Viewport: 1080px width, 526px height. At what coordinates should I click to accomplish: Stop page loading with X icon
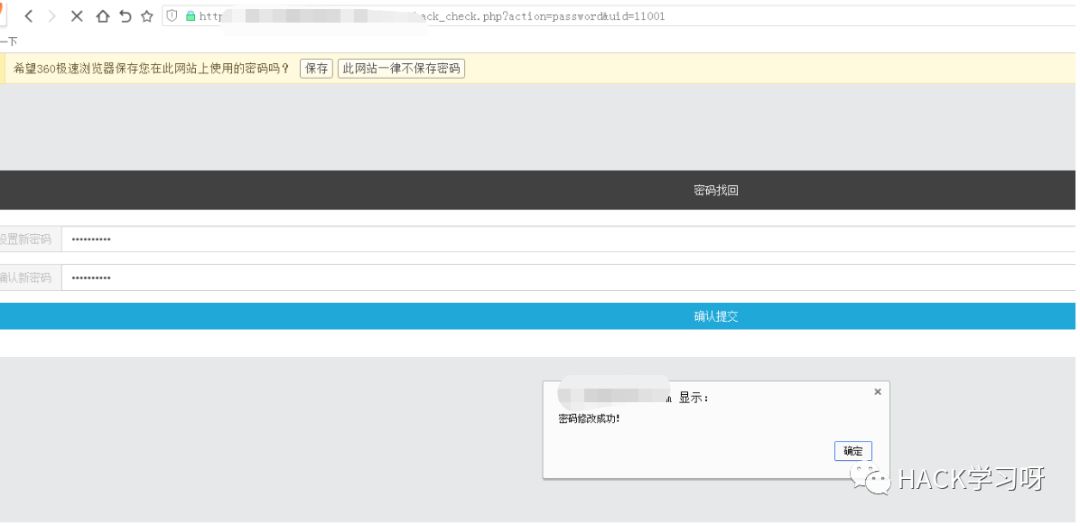click(x=77, y=17)
